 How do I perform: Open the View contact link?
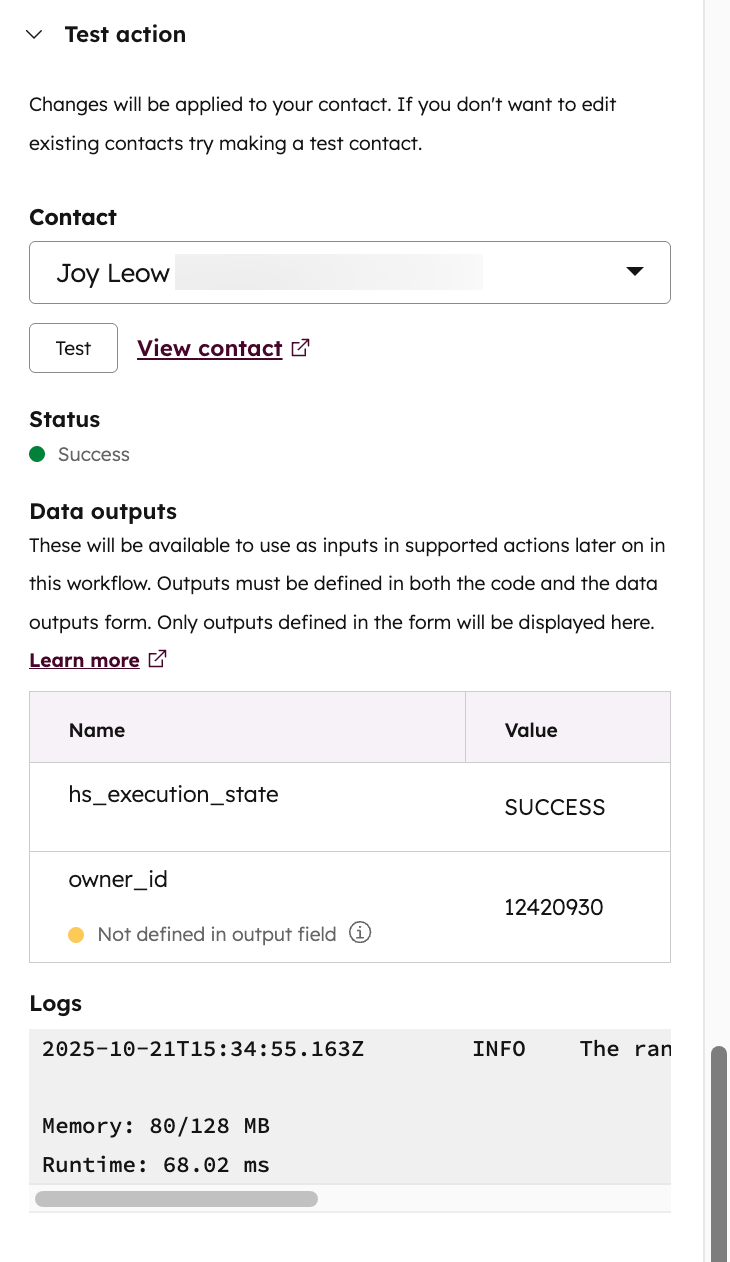click(x=209, y=348)
